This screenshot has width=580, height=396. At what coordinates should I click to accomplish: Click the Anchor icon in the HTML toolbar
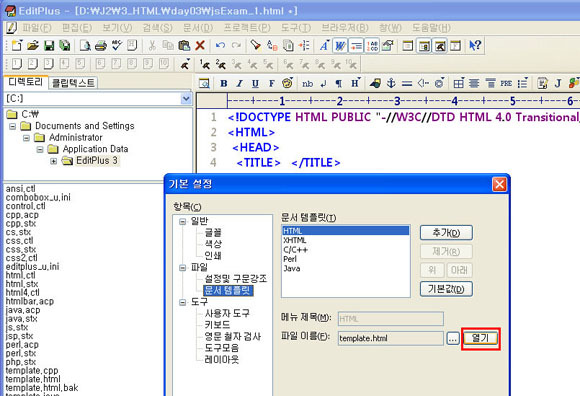pyautogui.click(x=391, y=84)
